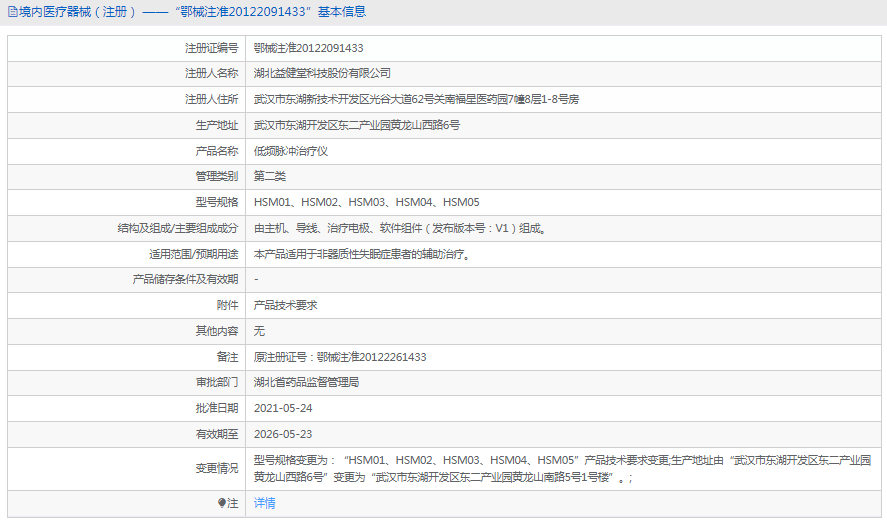Click the 产品名称 label
The height and width of the screenshot is (526, 887).
coord(217,151)
